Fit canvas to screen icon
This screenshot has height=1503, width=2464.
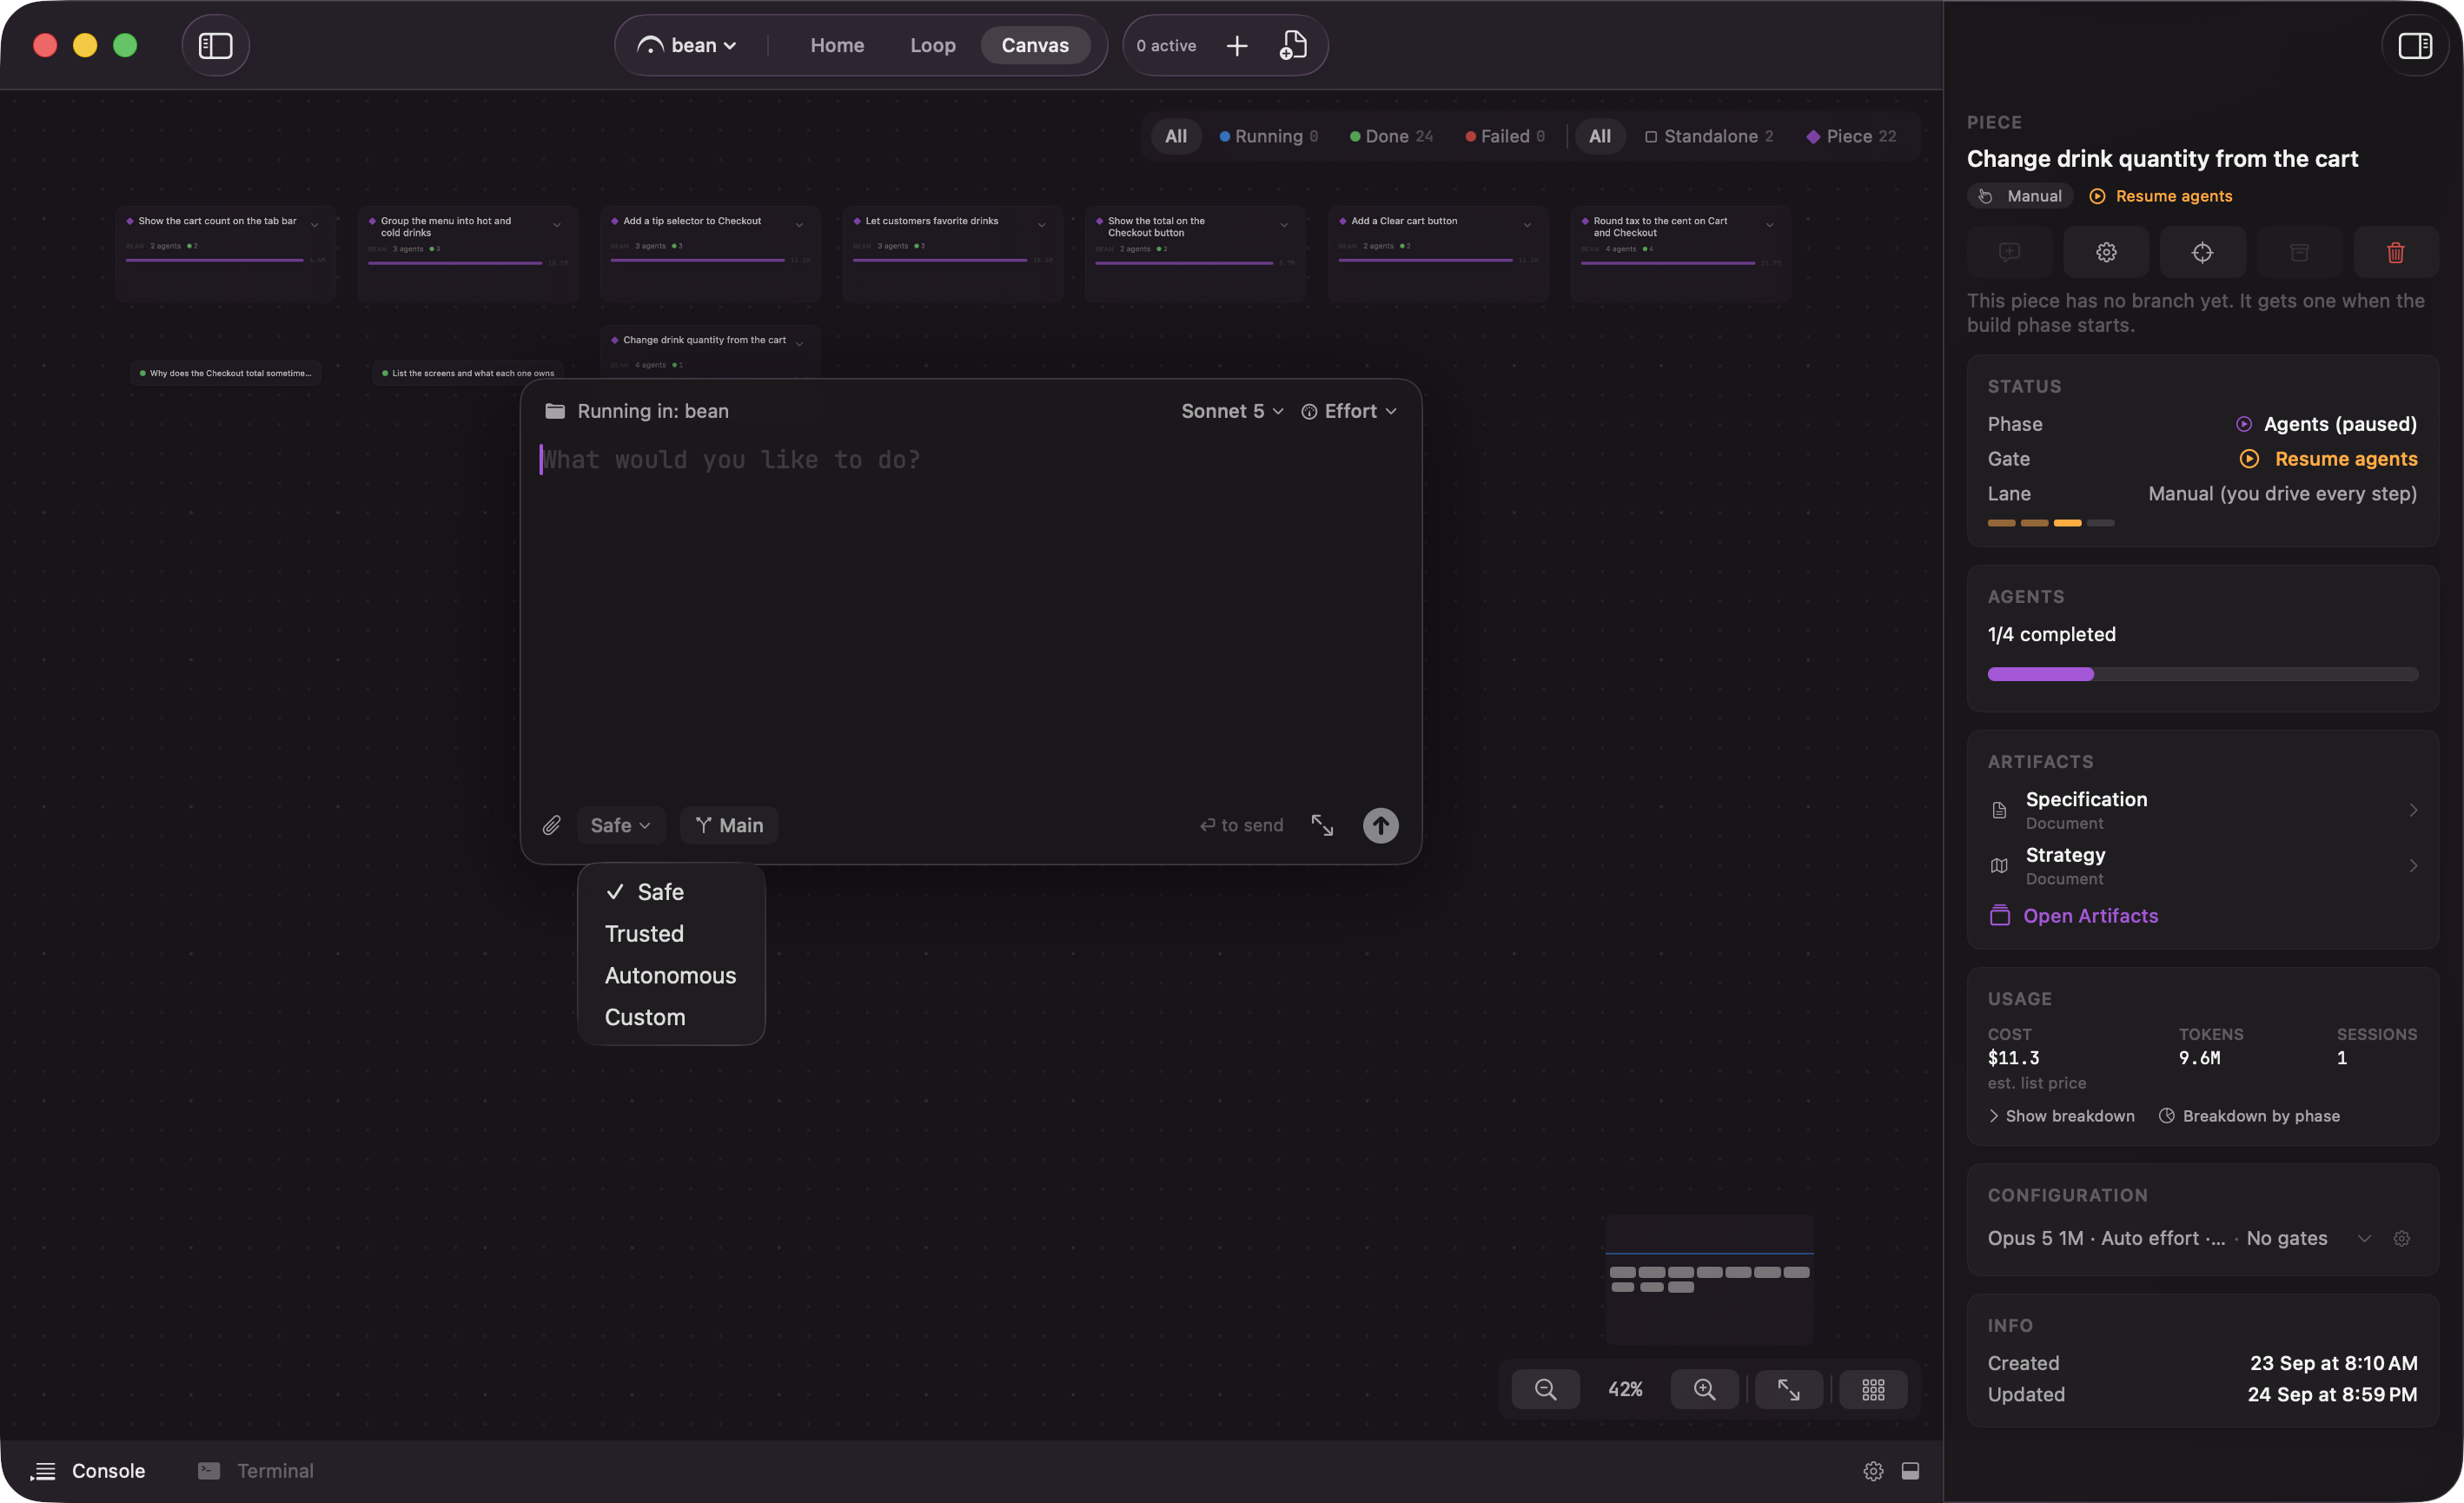click(1788, 1389)
